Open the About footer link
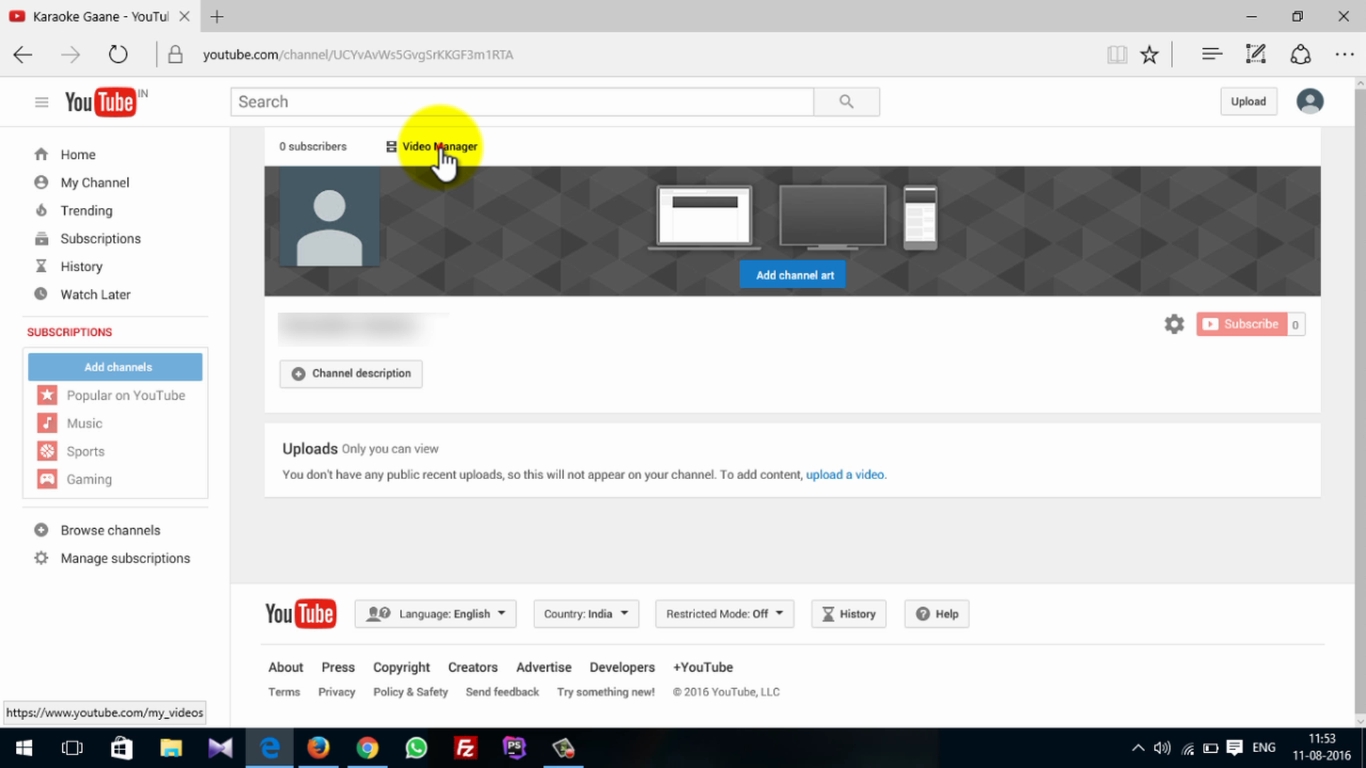The height and width of the screenshot is (768, 1366). point(285,667)
